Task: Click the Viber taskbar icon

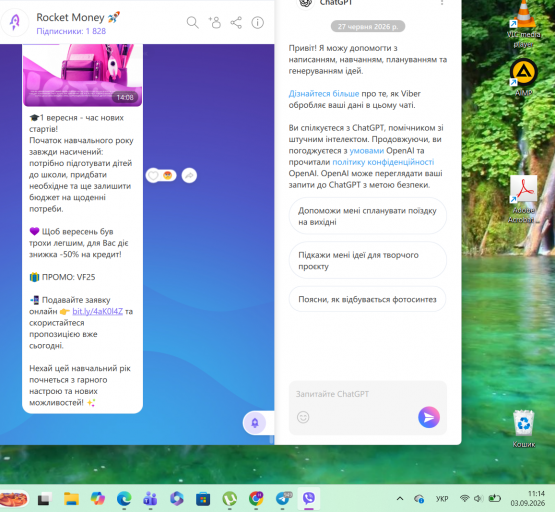Action: coord(309,499)
